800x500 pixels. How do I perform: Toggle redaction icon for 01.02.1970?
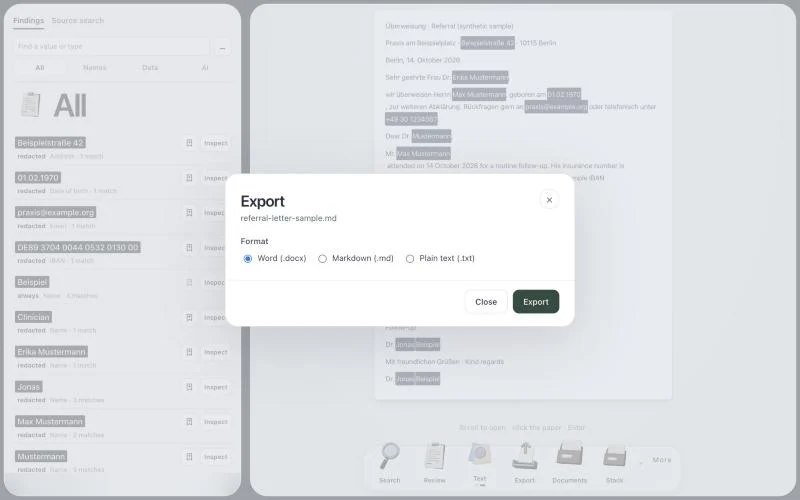coord(189,178)
